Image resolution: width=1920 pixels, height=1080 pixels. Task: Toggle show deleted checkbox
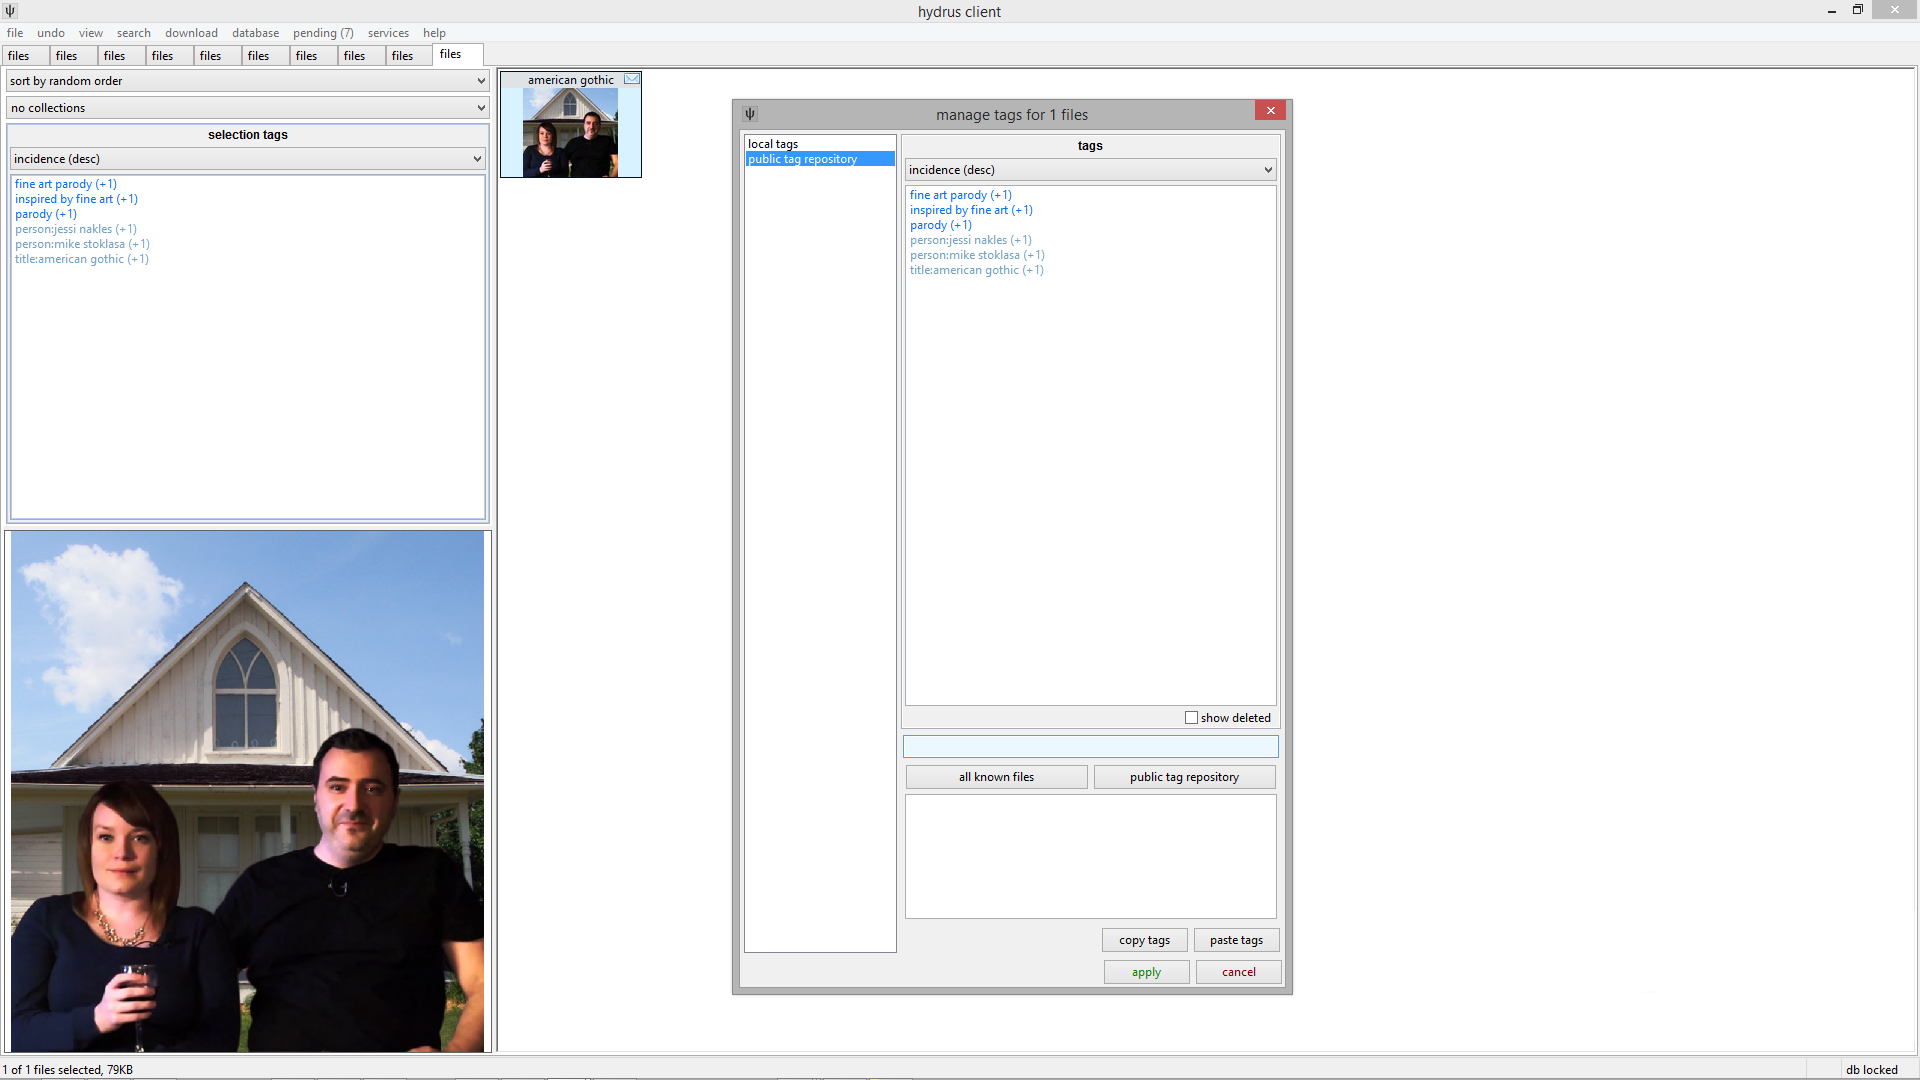click(x=1189, y=717)
